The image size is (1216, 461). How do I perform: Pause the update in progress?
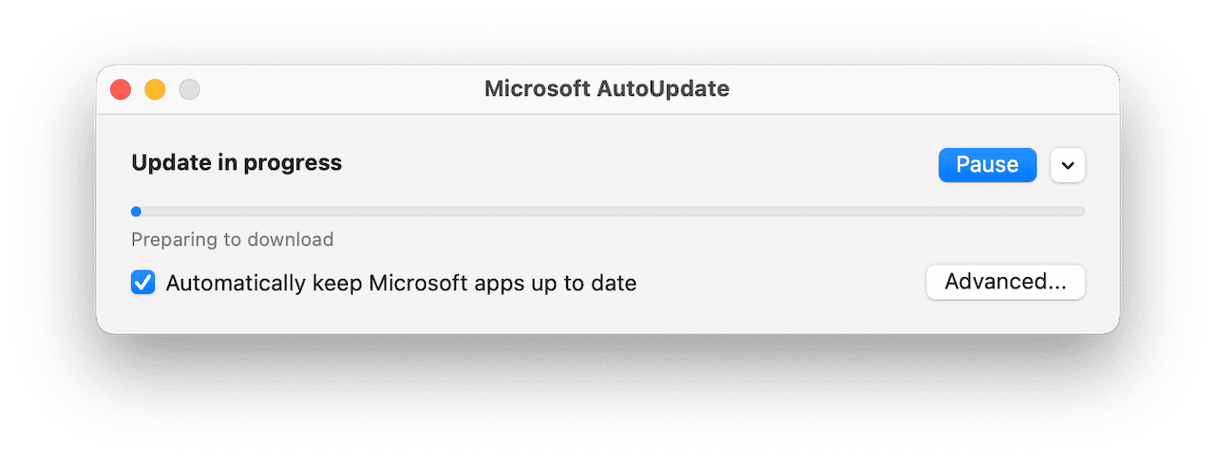point(986,165)
